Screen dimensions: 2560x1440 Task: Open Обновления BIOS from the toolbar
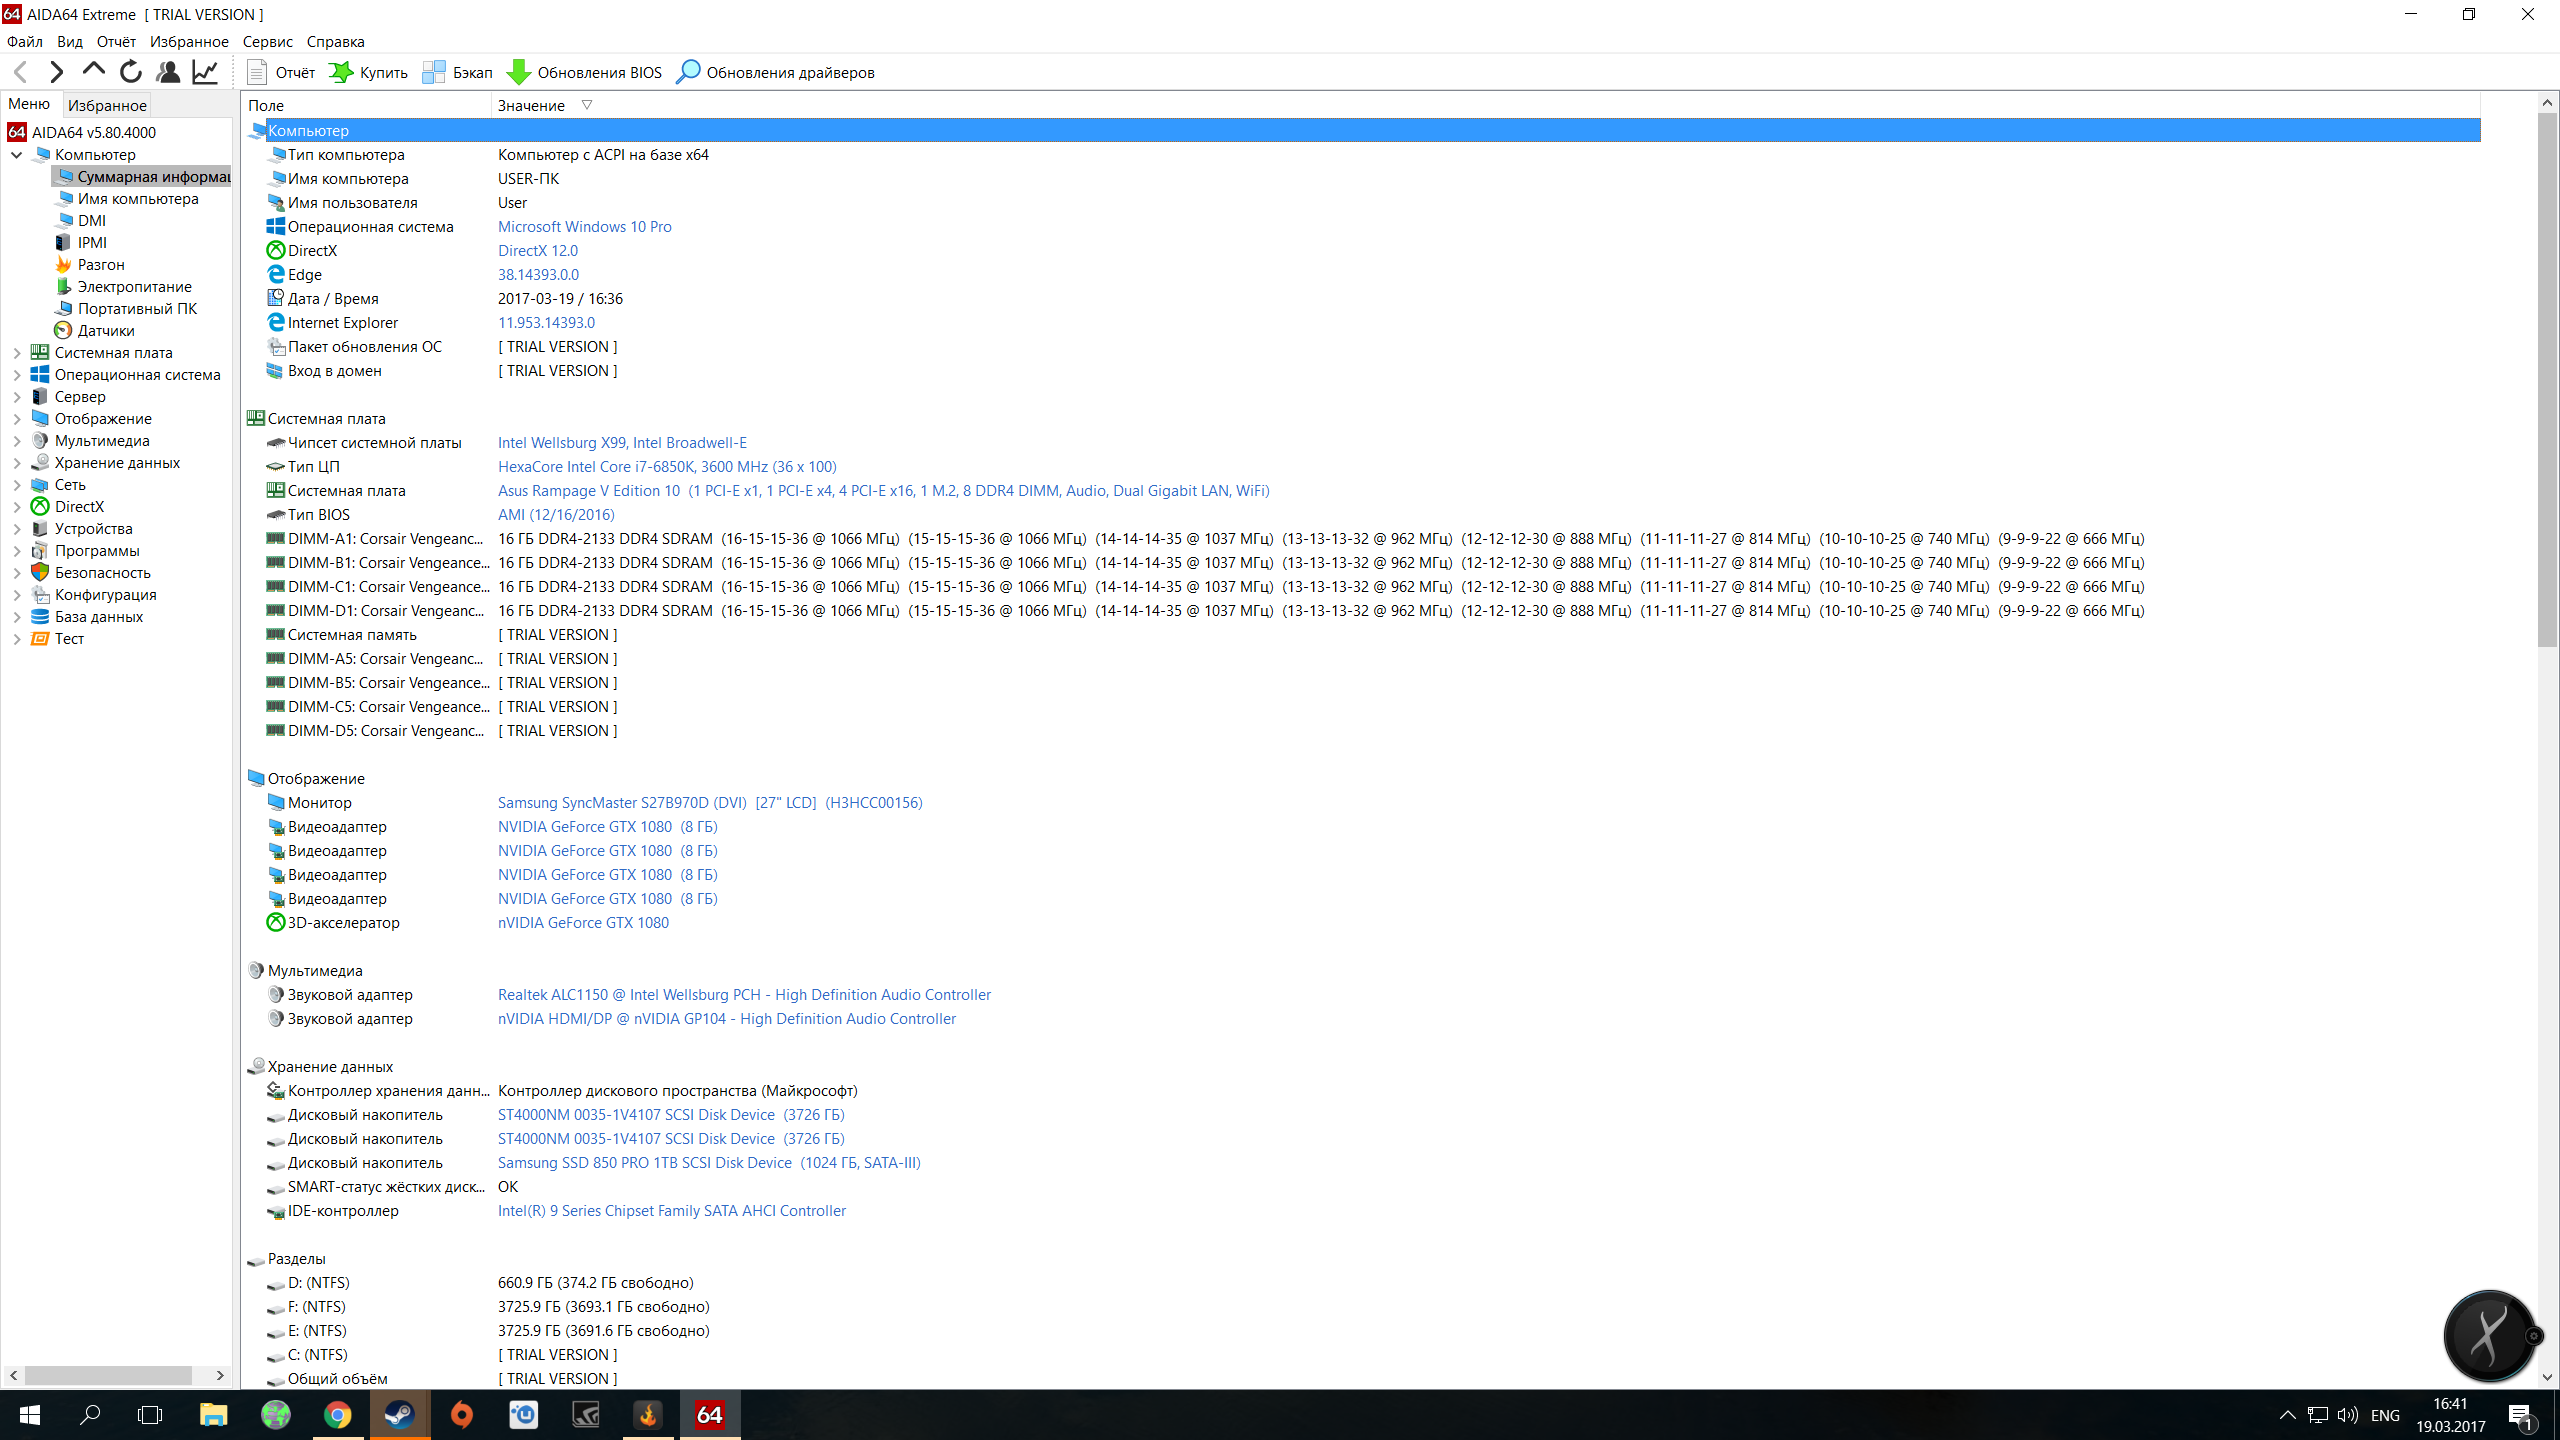click(x=585, y=72)
